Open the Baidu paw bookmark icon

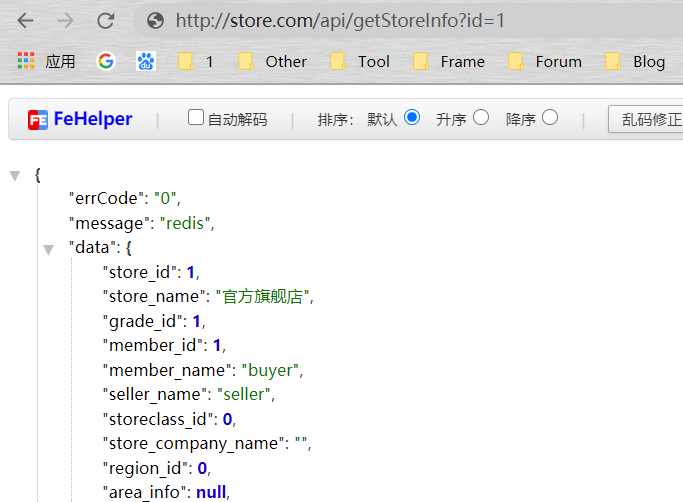tap(146, 61)
